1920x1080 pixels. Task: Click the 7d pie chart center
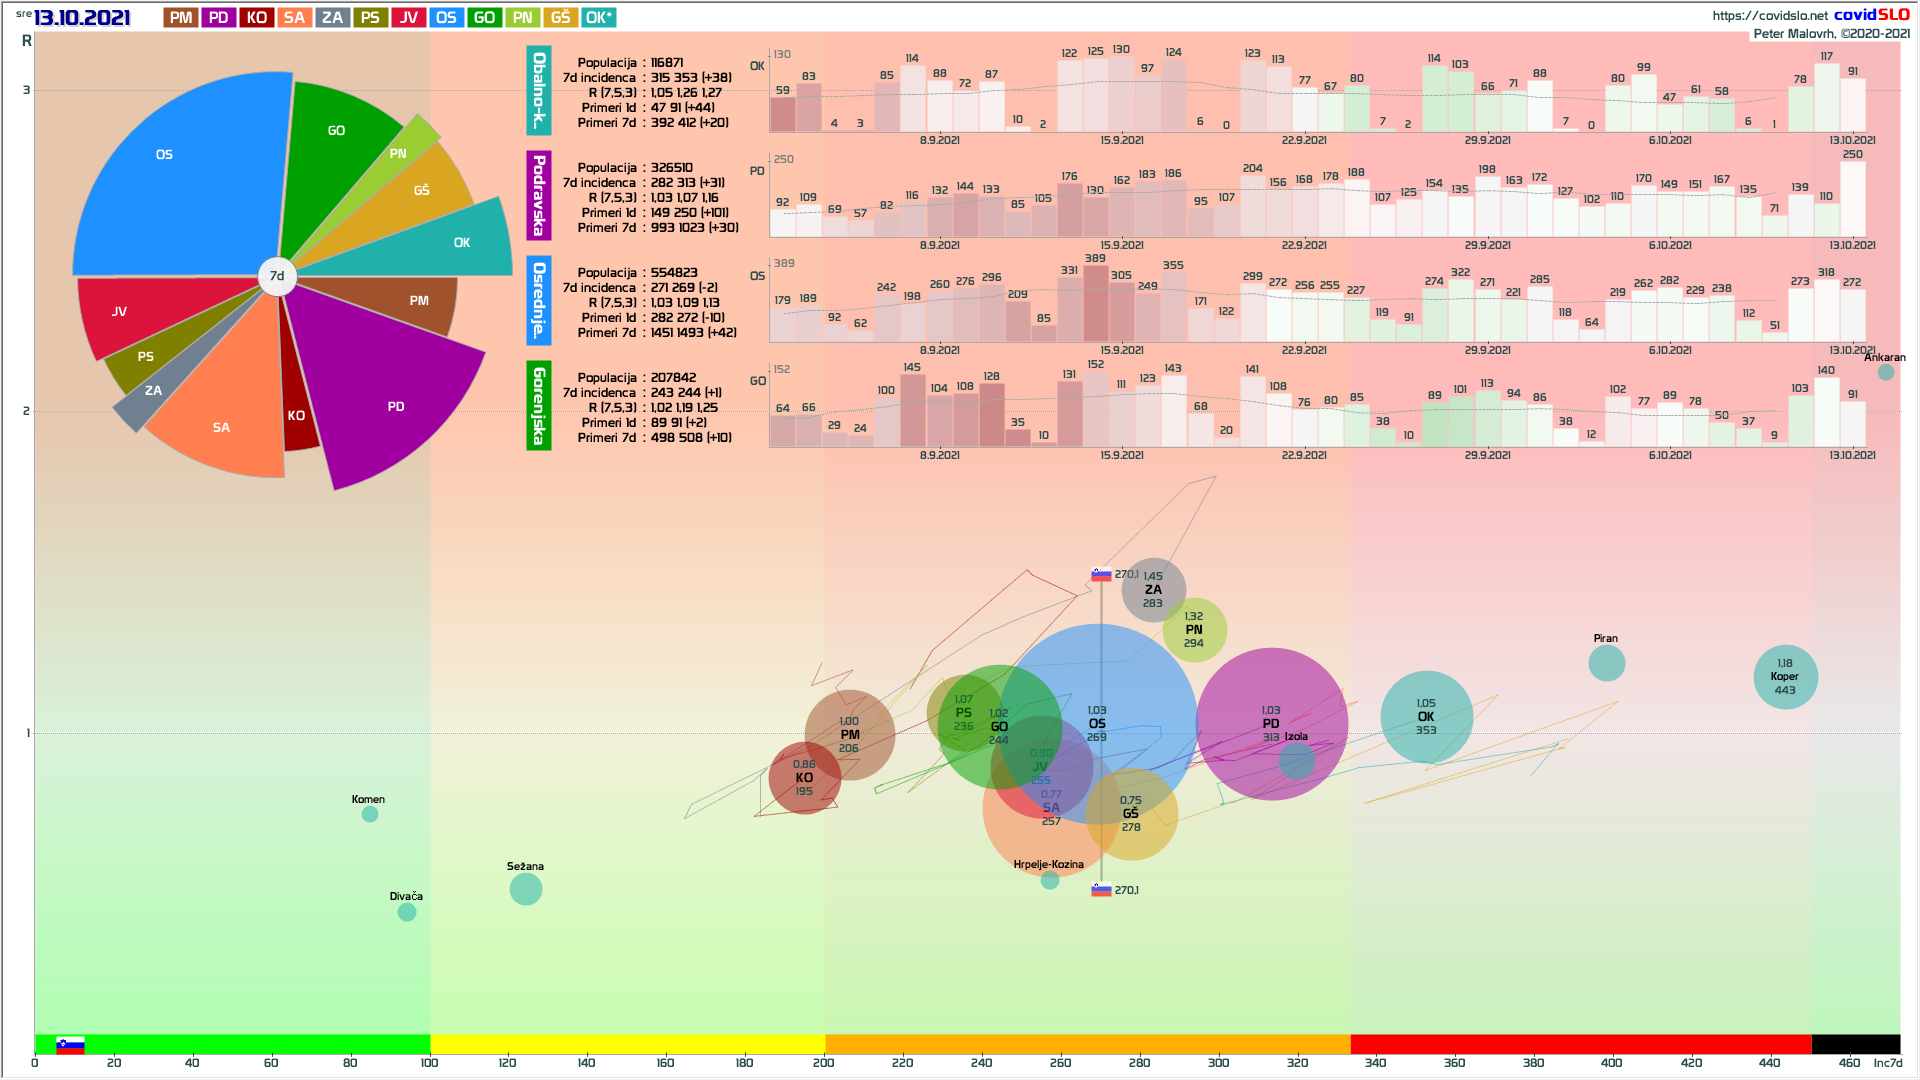pos(277,276)
